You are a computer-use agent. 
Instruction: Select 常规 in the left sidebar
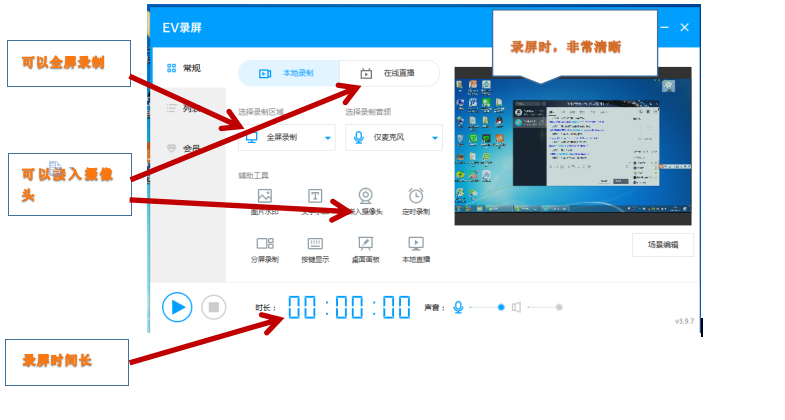184,68
